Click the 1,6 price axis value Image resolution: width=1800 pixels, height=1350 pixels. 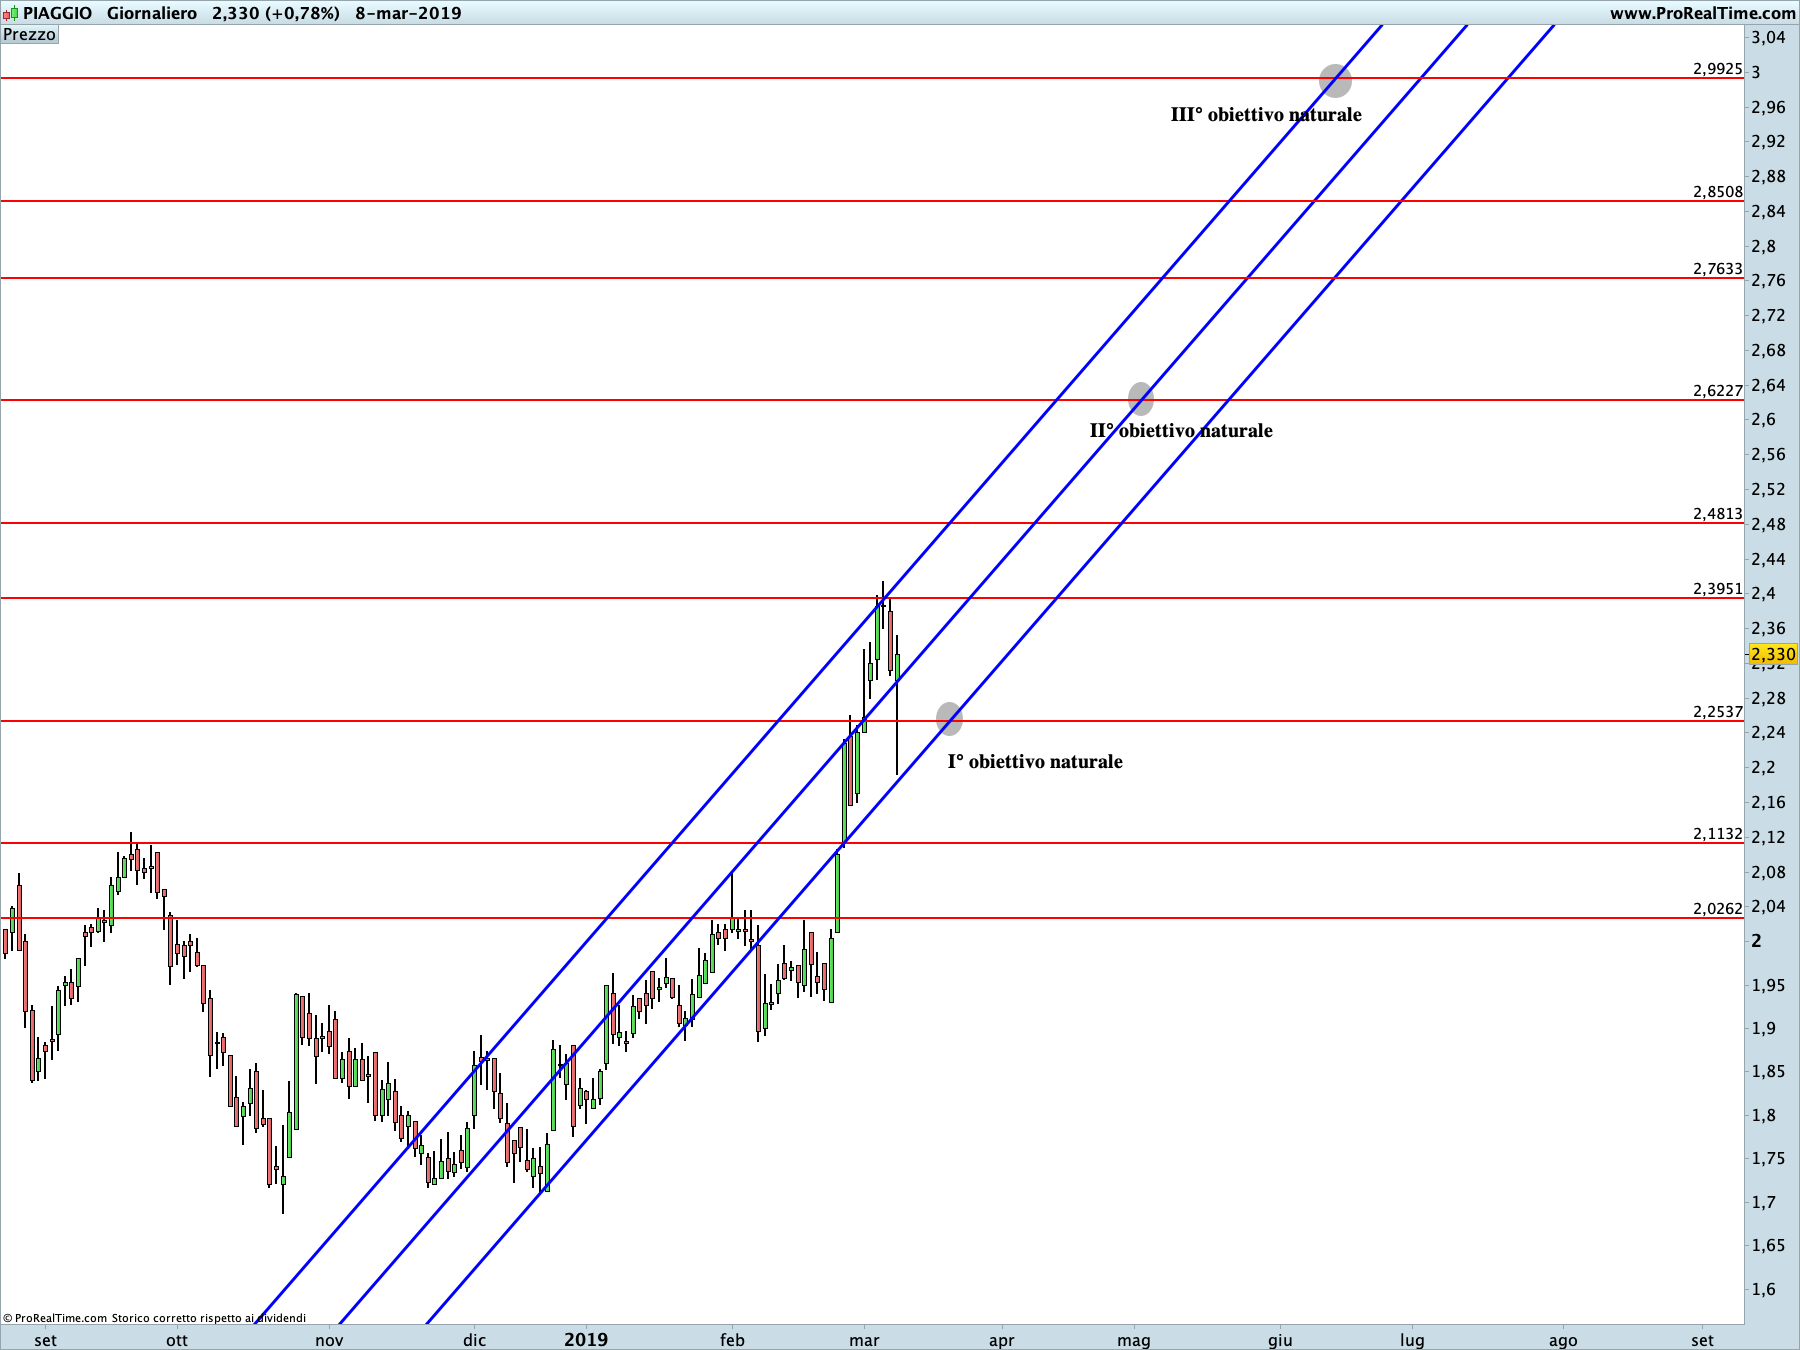(x=1764, y=1289)
